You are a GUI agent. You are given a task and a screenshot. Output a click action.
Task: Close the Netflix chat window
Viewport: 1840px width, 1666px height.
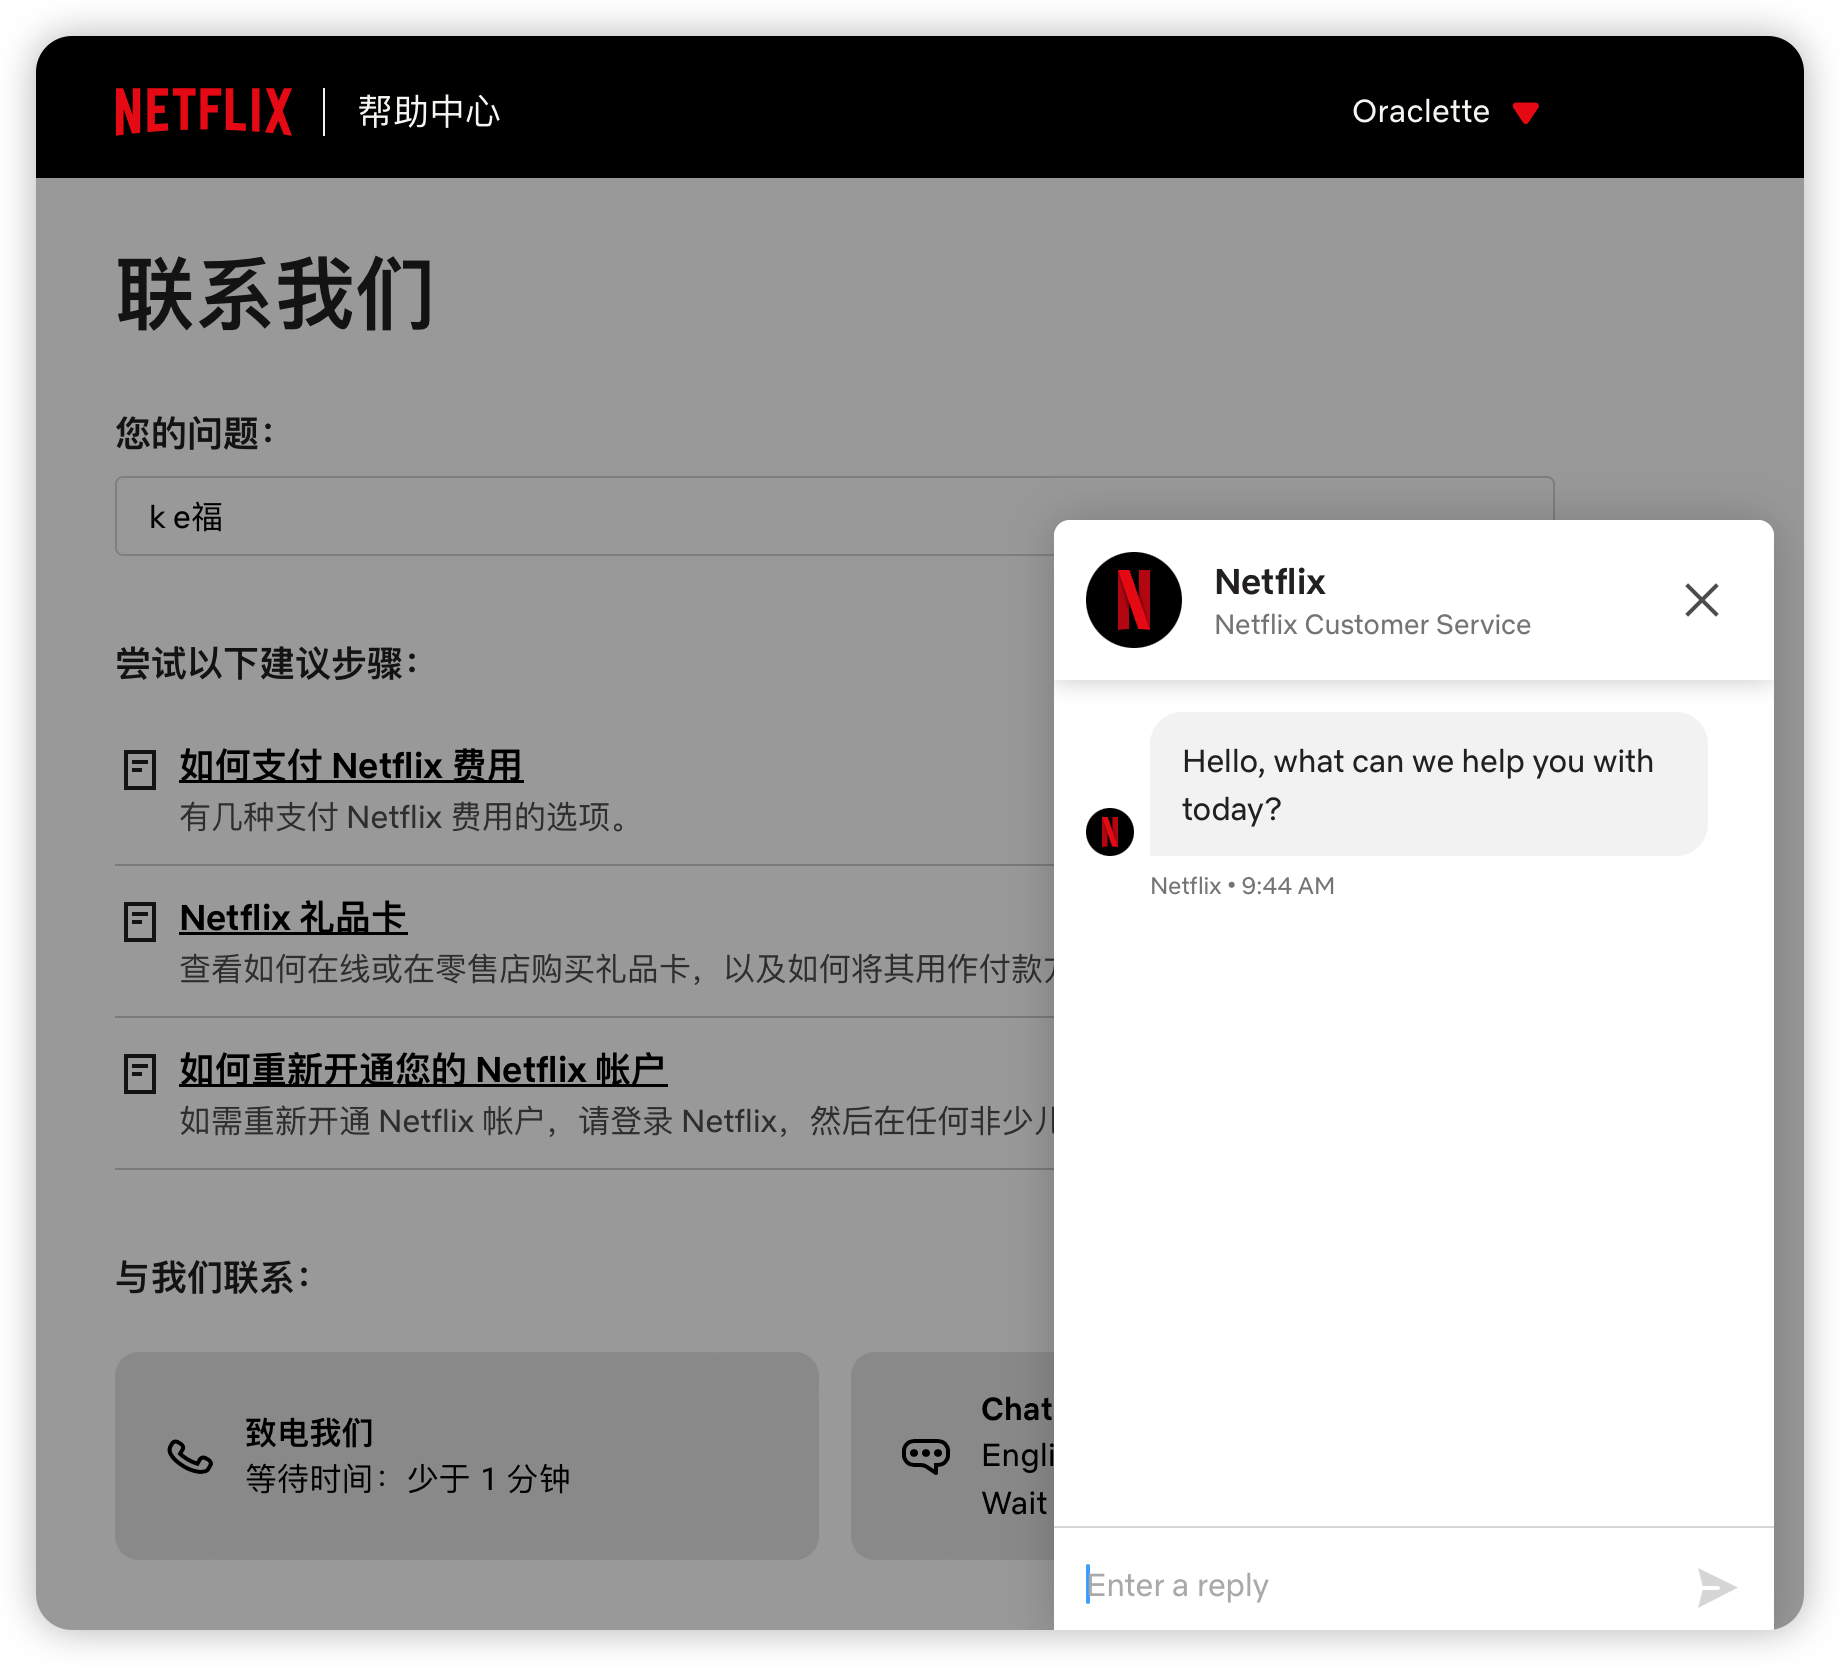pyautogui.click(x=1701, y=600)
